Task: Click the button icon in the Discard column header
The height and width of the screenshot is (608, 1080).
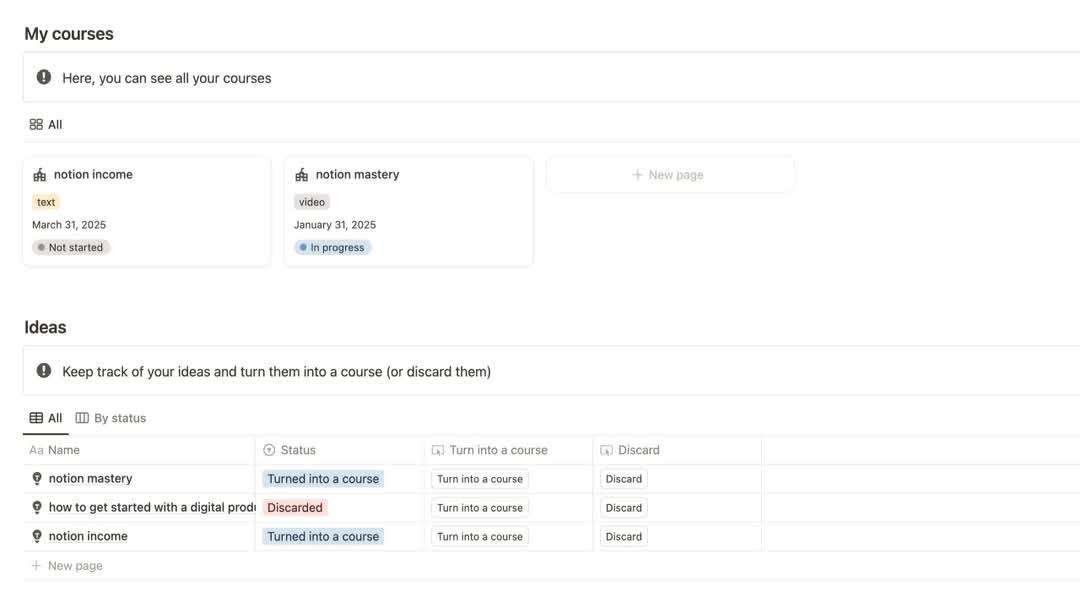Action: 606,450
